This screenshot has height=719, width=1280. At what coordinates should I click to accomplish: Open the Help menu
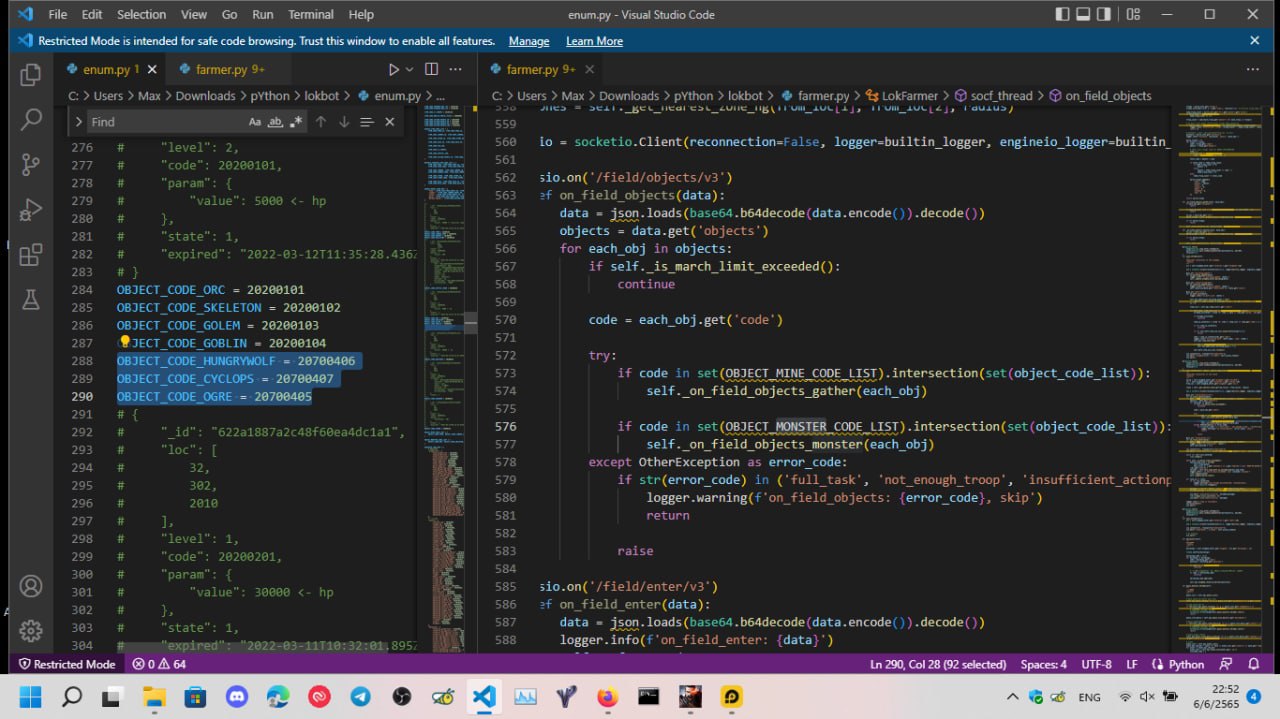[x=361, y=14]
